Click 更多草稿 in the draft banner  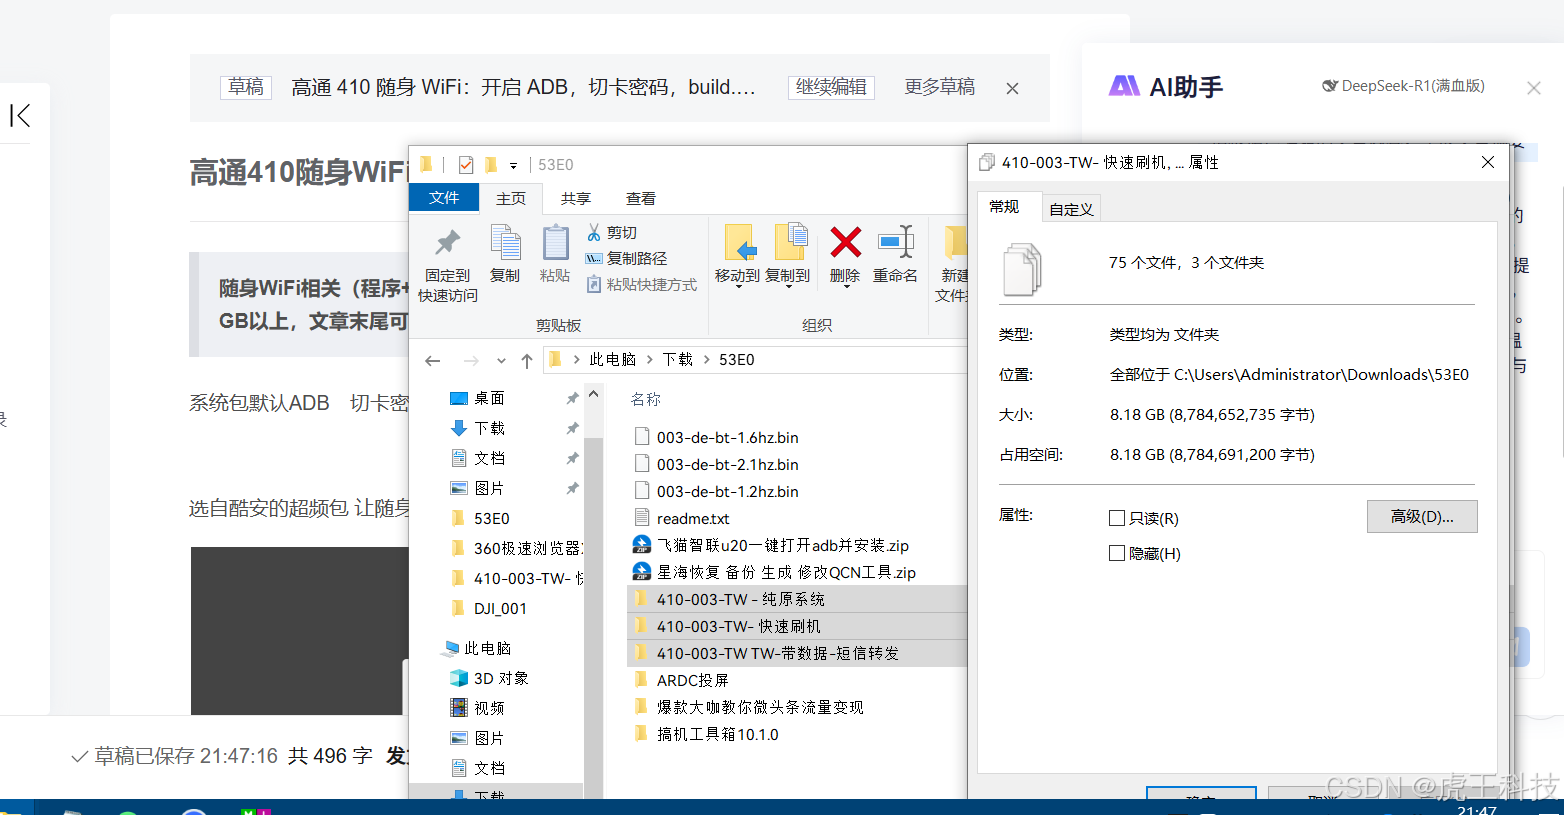pos(939,87)
